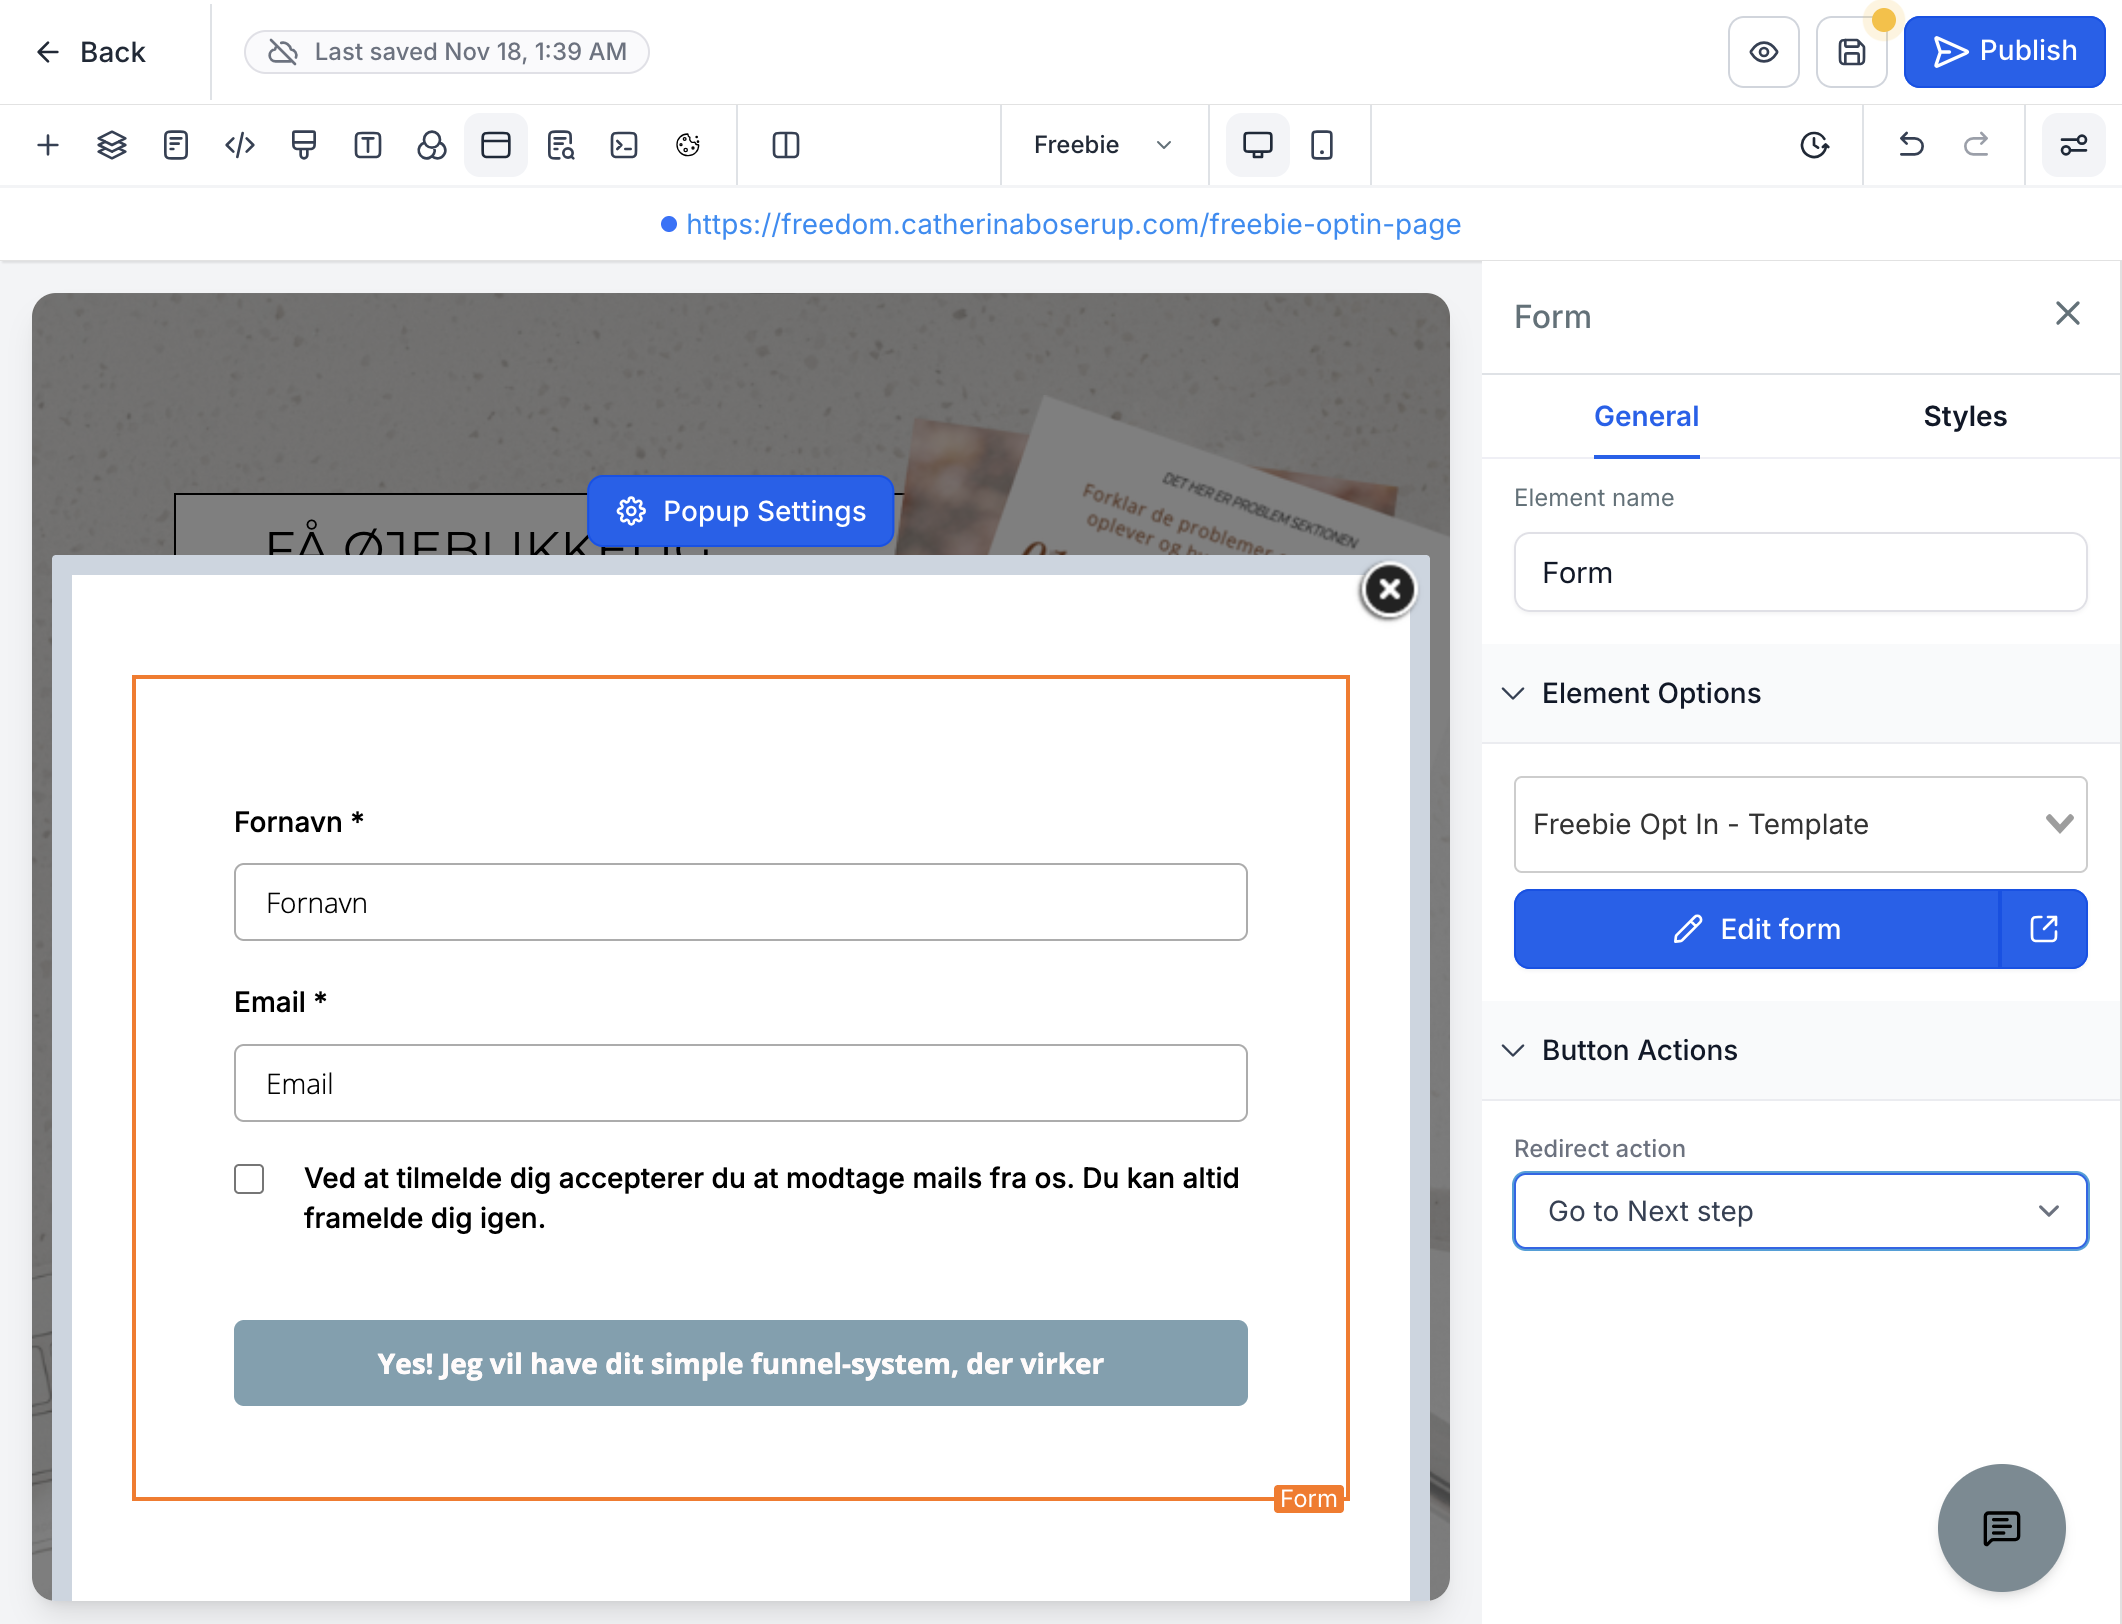Screen dimensions: 2122x1624
Task: Open the tracking code terminal icon
Action: (624, 145)
